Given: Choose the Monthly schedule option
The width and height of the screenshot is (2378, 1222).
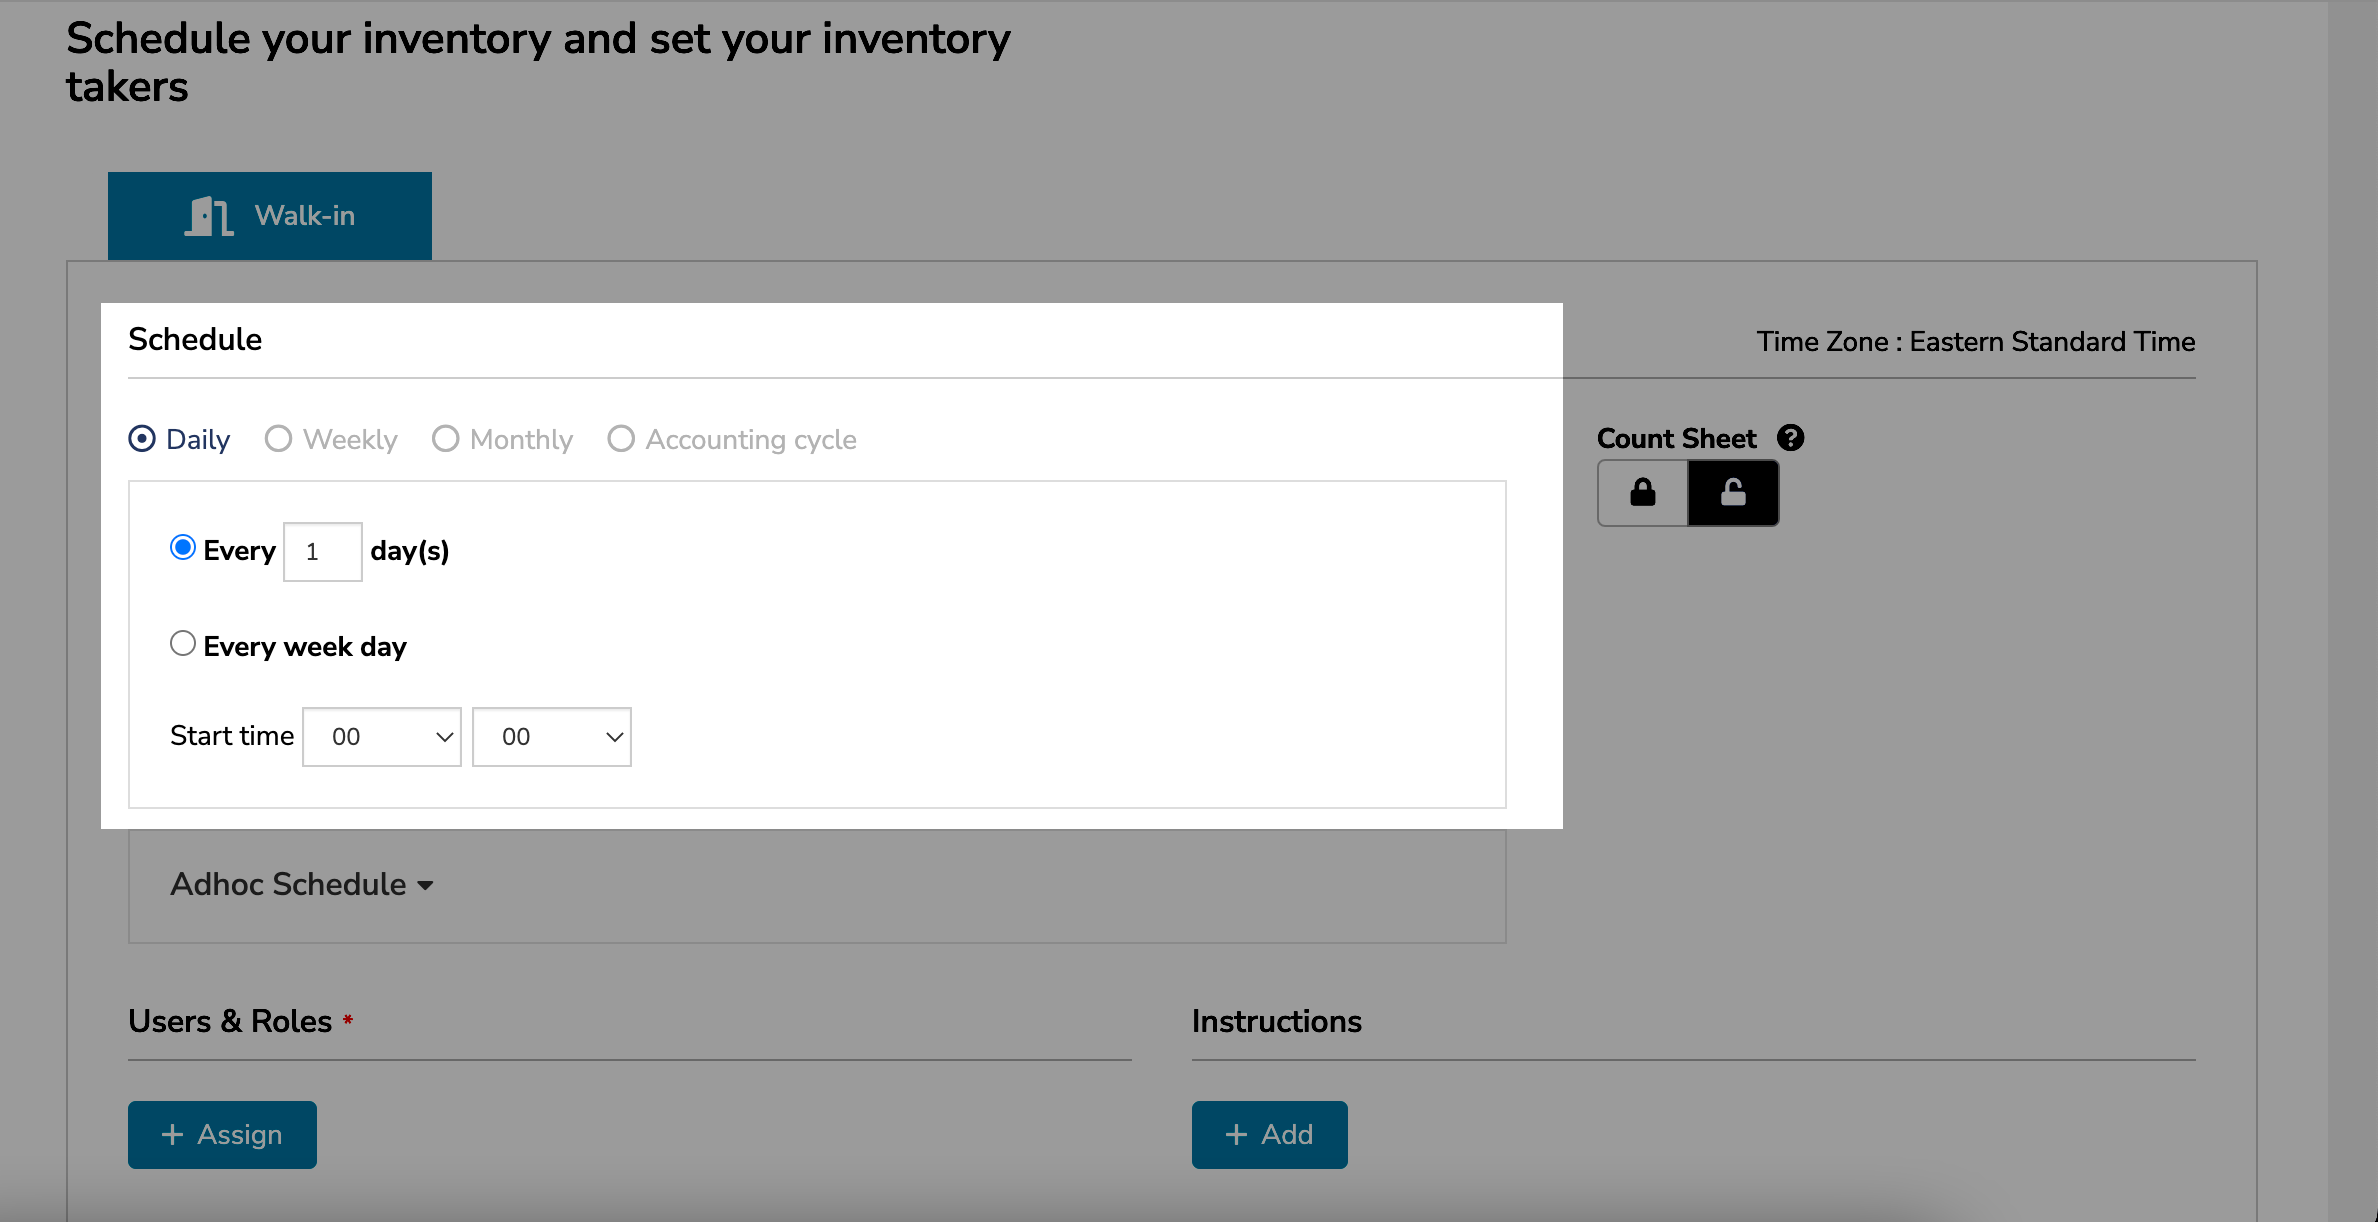Looking at the screenshot, I should pyautogui.click(x=446, y=438).
